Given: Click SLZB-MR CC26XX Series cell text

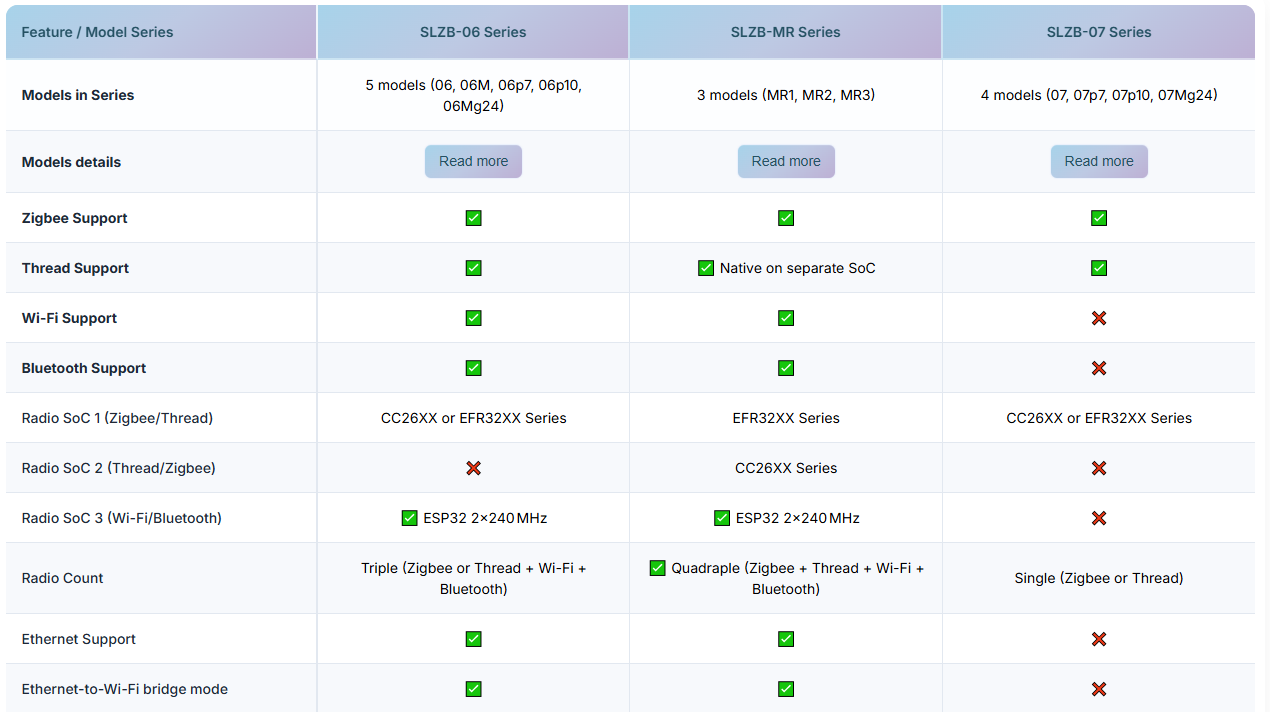Looking at the screenshot, I should pos(786,468).
